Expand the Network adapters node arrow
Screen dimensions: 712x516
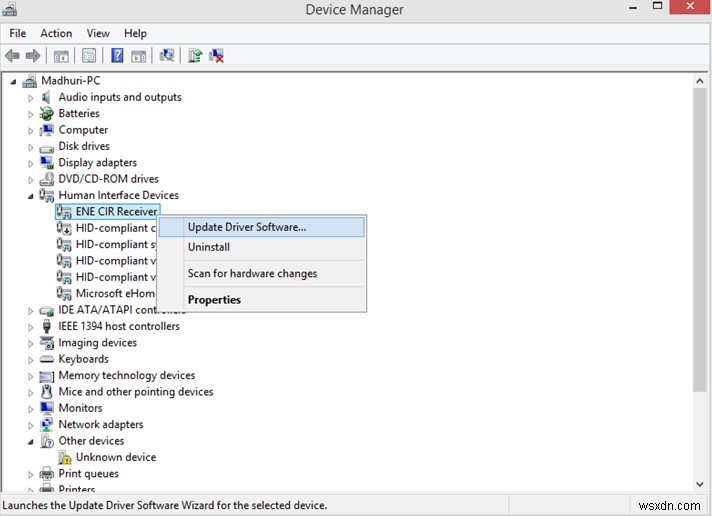(x=30, y=425)
